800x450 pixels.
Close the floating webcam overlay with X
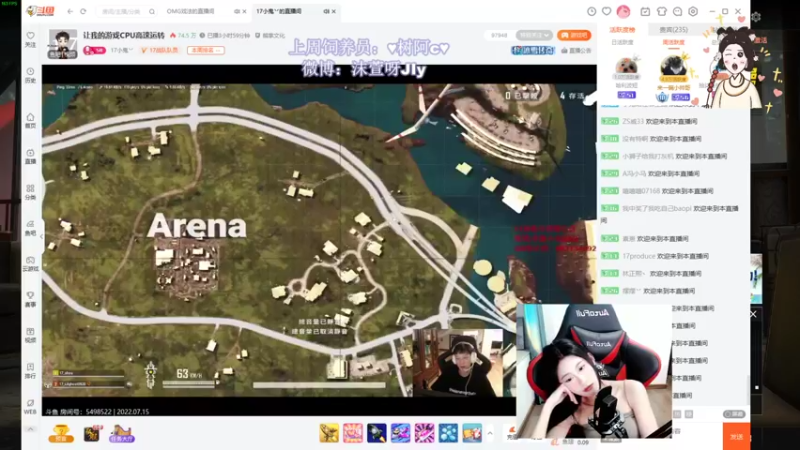pos(753,314)
